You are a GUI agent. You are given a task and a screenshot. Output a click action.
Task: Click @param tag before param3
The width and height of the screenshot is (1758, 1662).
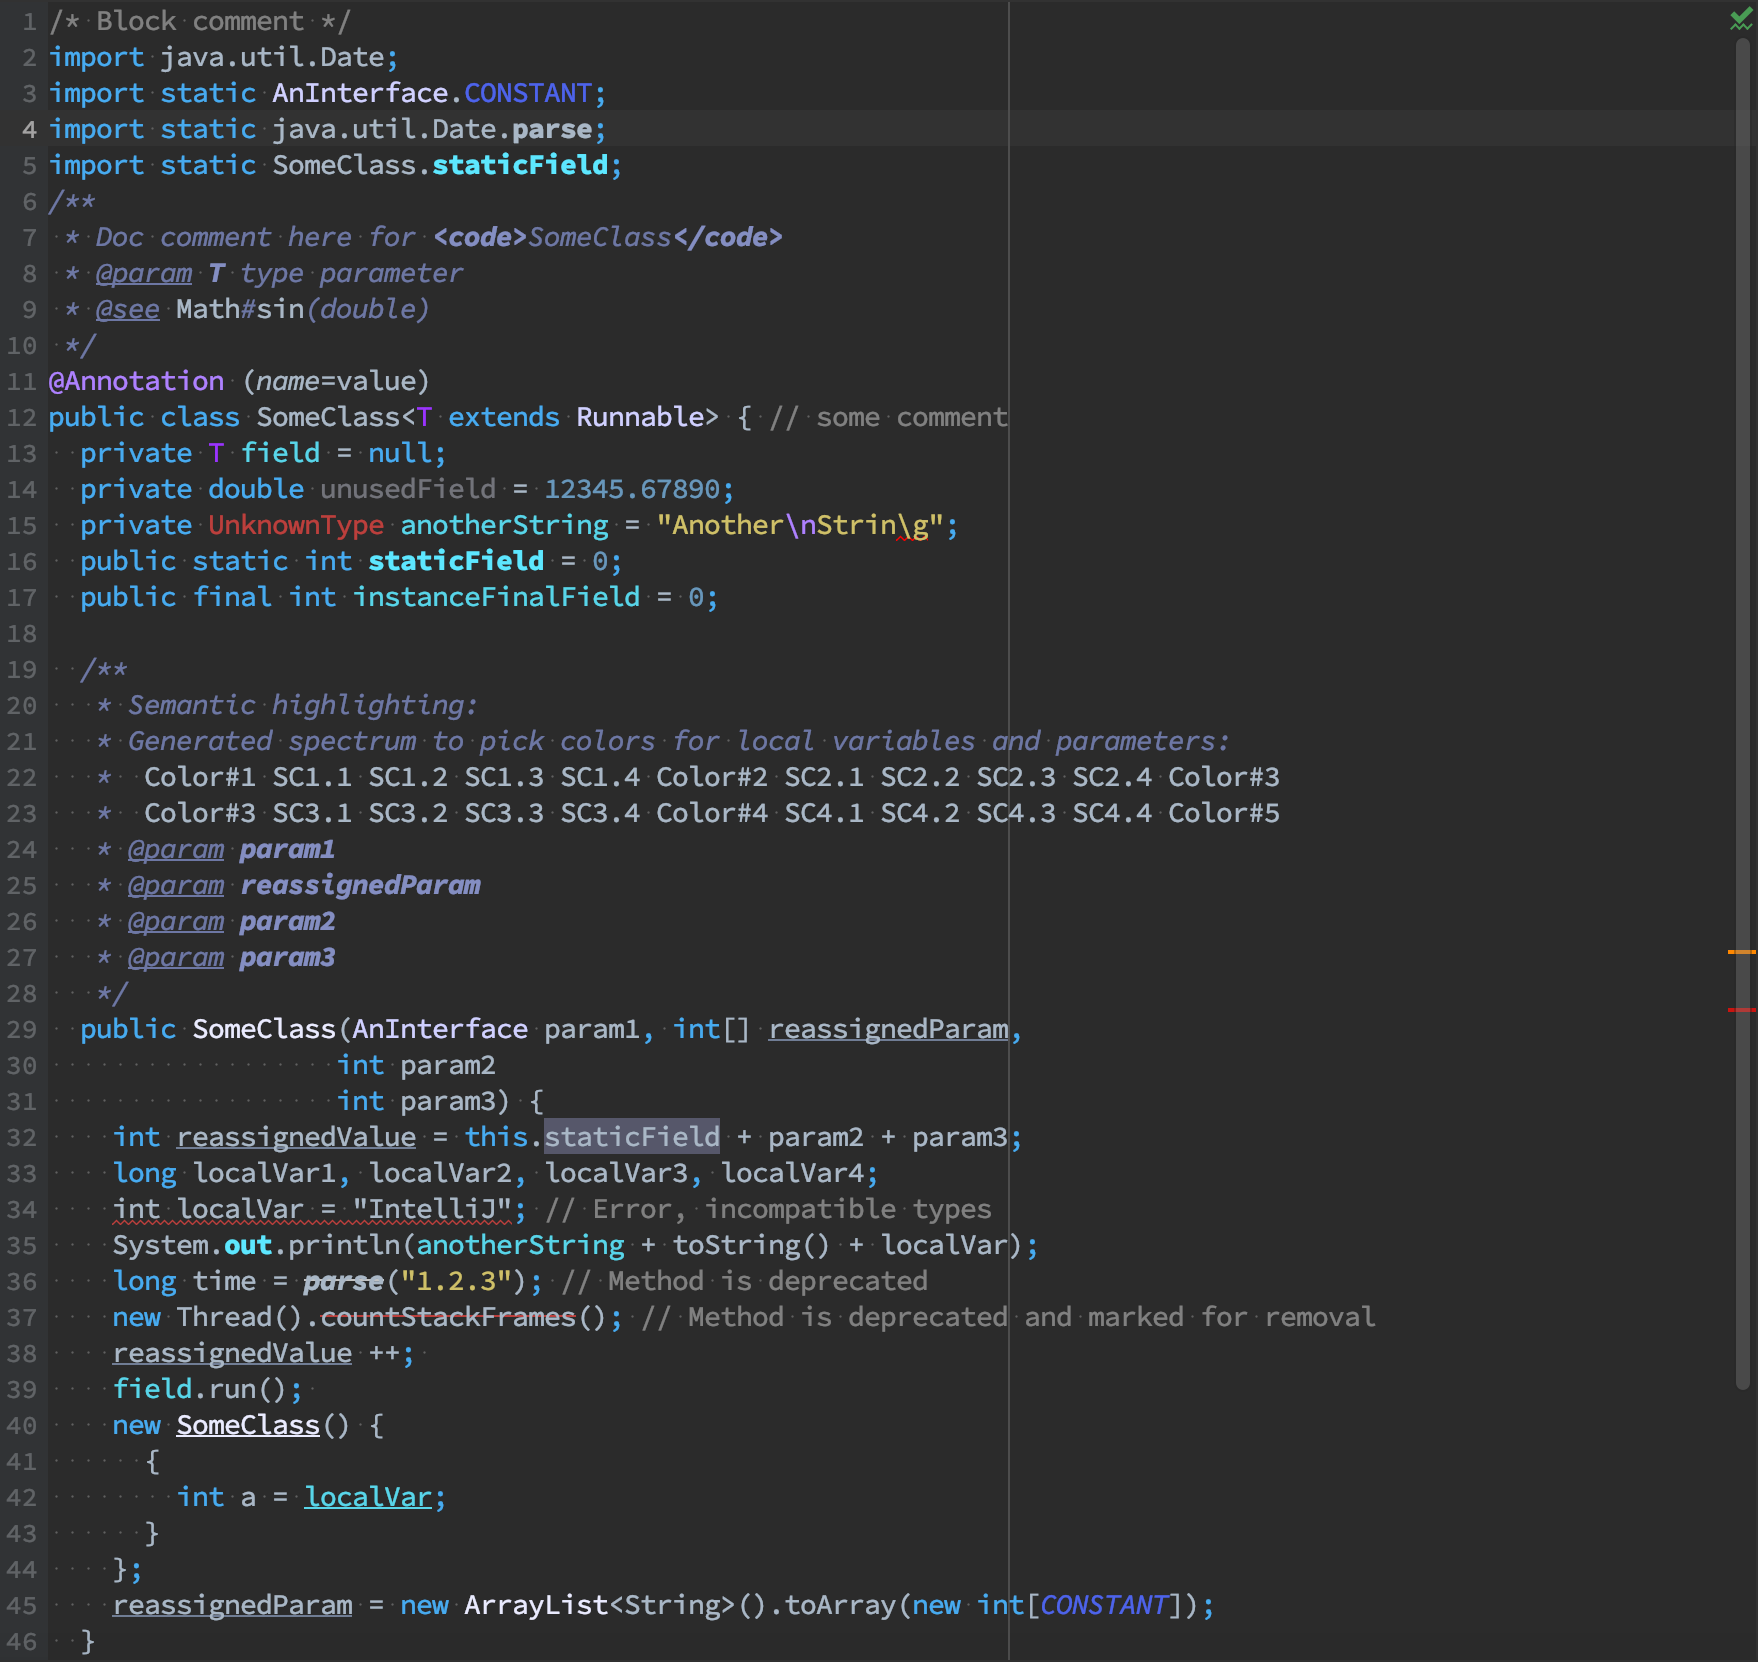click(176, 958)
